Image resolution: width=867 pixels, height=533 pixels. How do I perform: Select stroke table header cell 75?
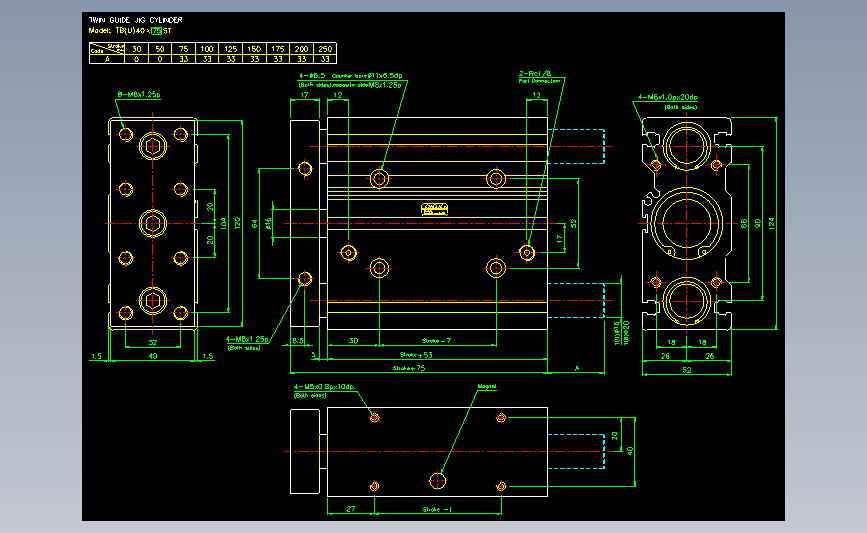pos(184,49)
